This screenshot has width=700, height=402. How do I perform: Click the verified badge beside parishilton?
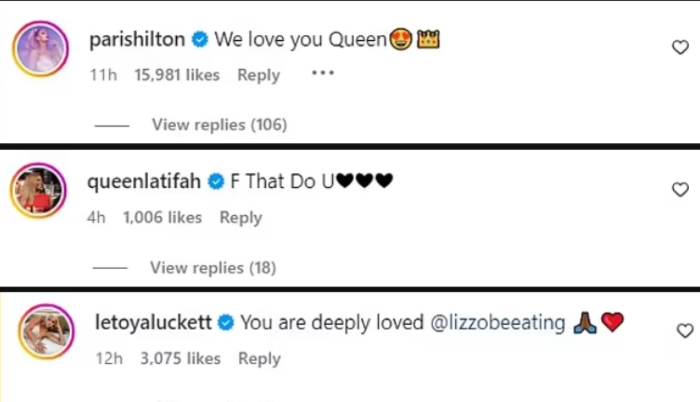click(x=200, y=41)
